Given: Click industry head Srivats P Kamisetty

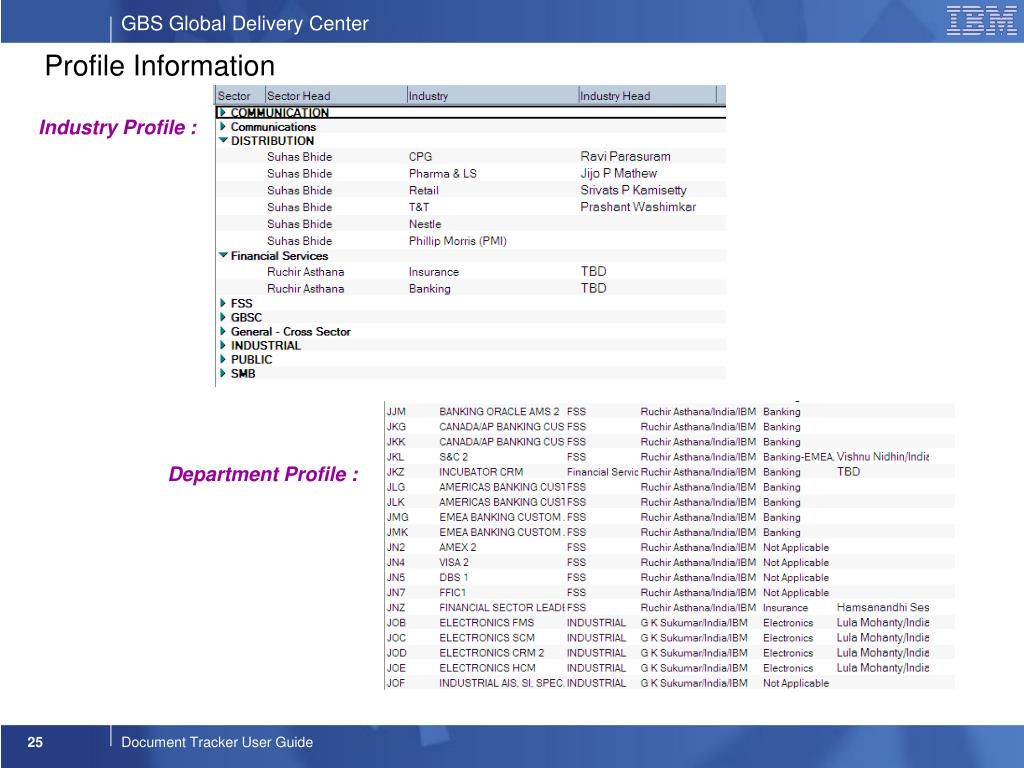Looking at the screenshot, I should [633, 191].
